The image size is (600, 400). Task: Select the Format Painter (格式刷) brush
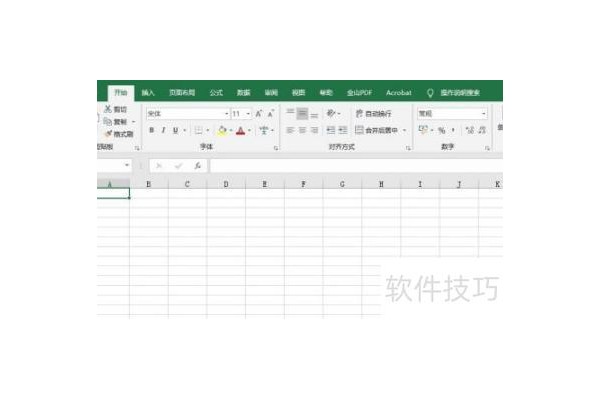(109, 134)
